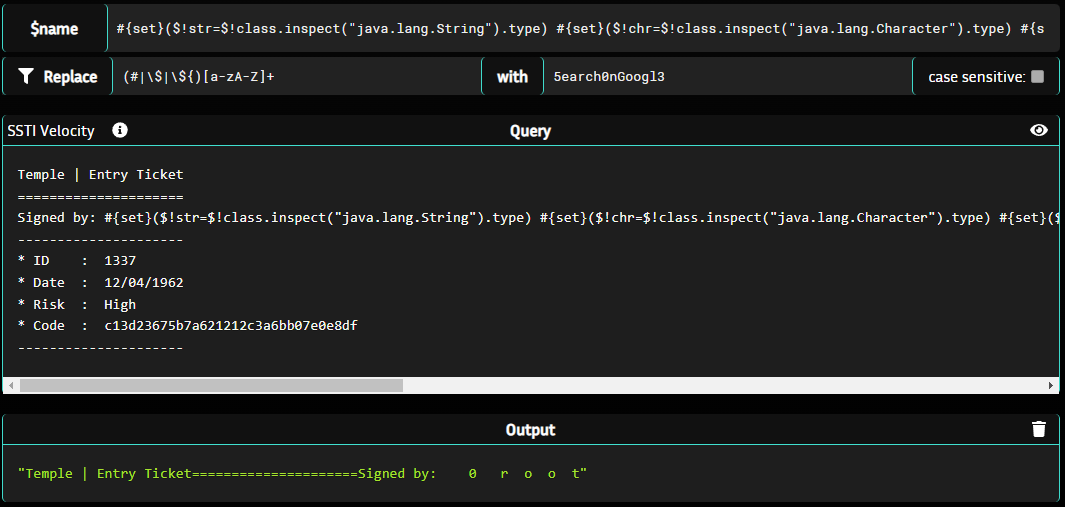Click the 5earch0nGoogl3 replacement field
The image size is (1065, 507).
click(x=725, y=76)
